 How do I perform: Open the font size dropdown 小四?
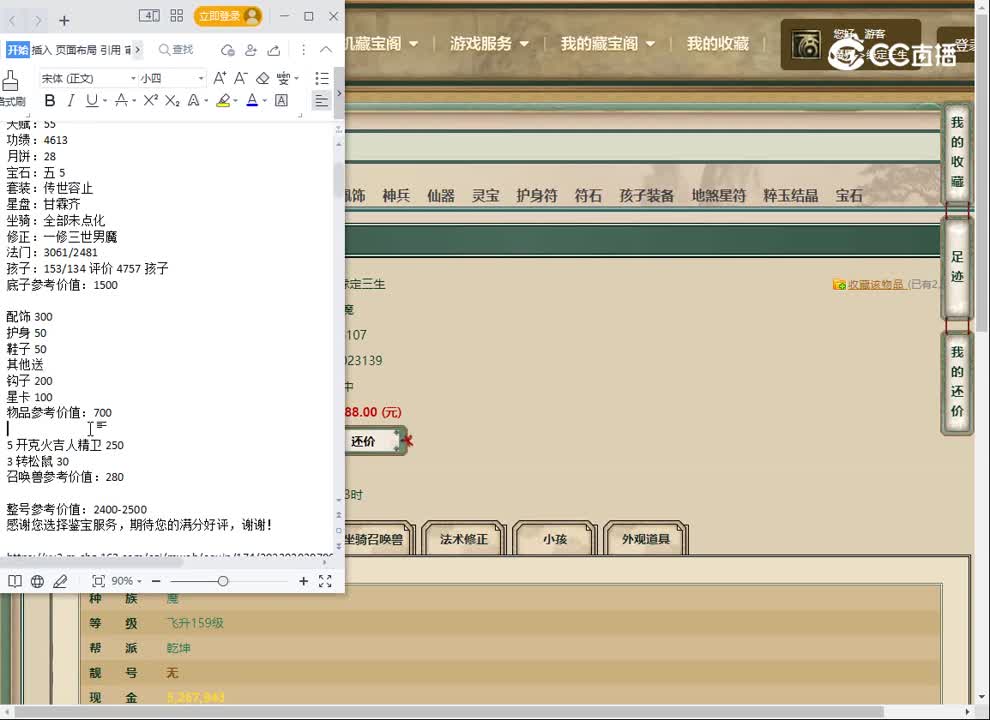172,78
